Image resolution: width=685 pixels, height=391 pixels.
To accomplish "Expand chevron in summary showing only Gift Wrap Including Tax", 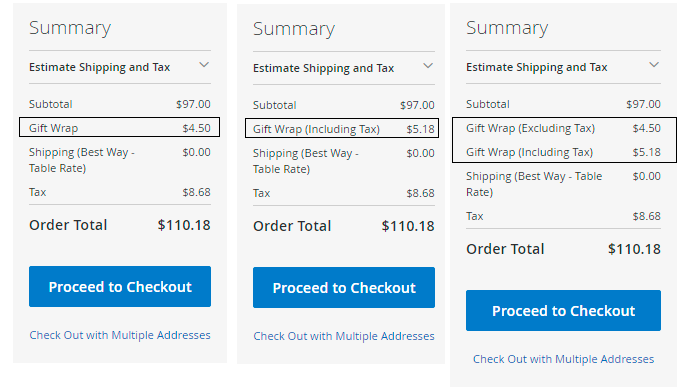I will tap(428, 66).
